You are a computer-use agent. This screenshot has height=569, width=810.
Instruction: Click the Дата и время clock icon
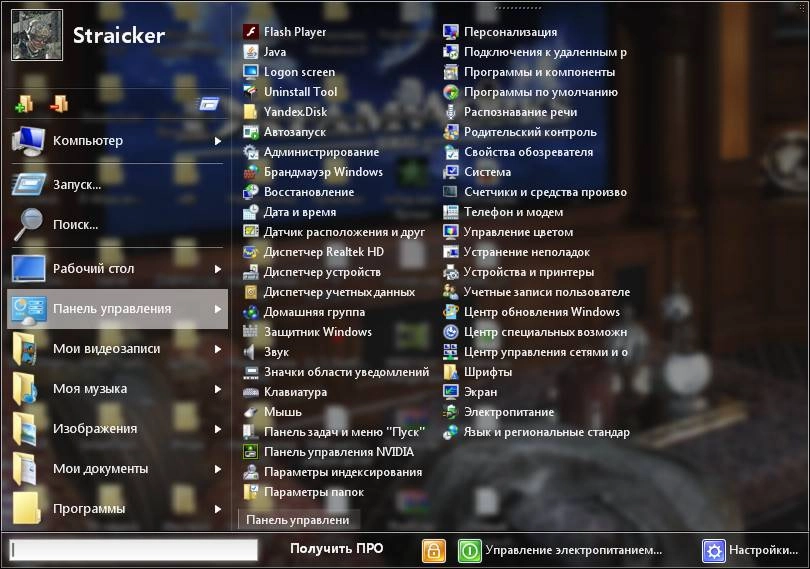251,212
